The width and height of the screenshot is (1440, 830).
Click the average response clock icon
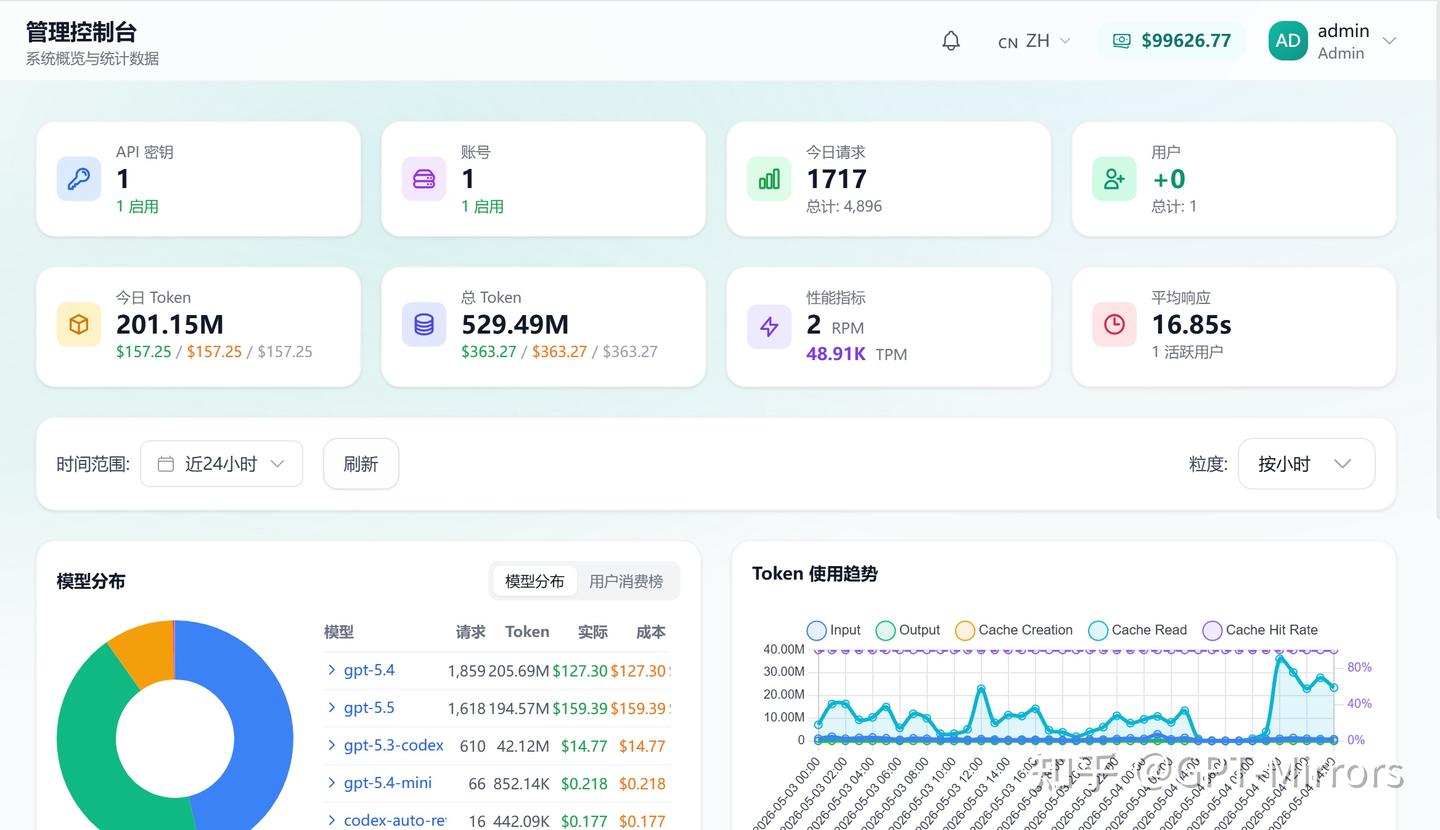[1114, 325]
